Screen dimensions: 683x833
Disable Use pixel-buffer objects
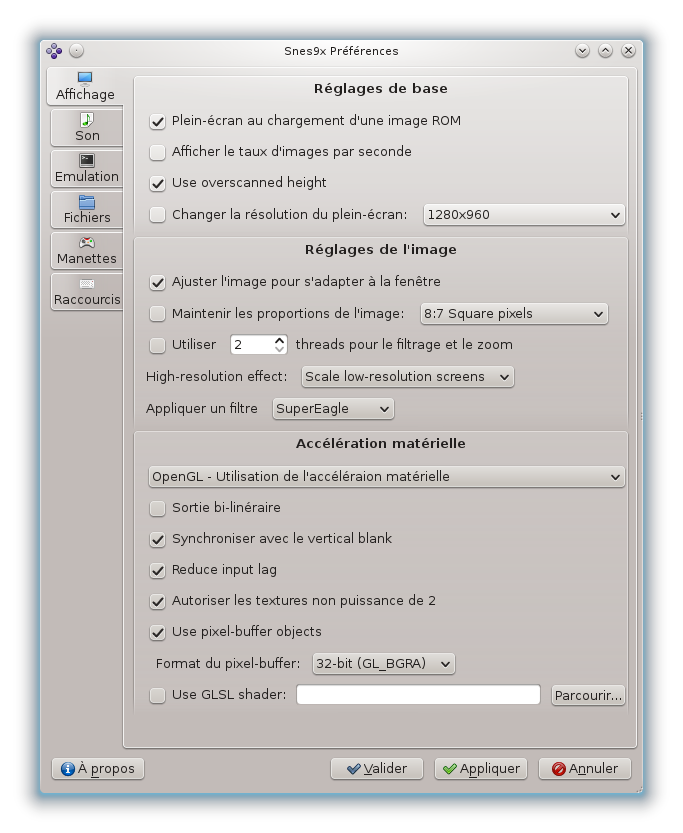point(157,632)
